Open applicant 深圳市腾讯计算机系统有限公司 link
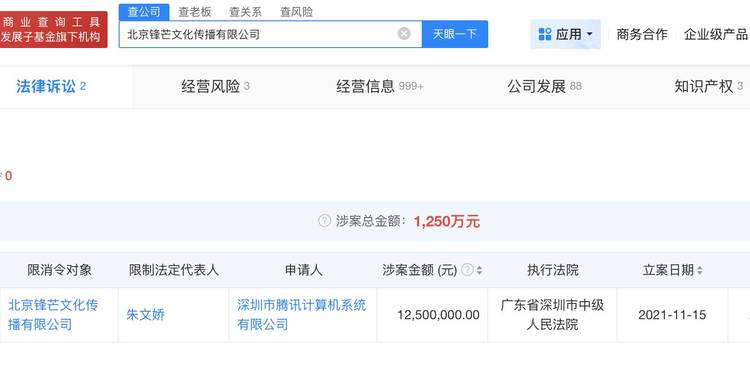This screenshot has width=750, height=376. 302,314
